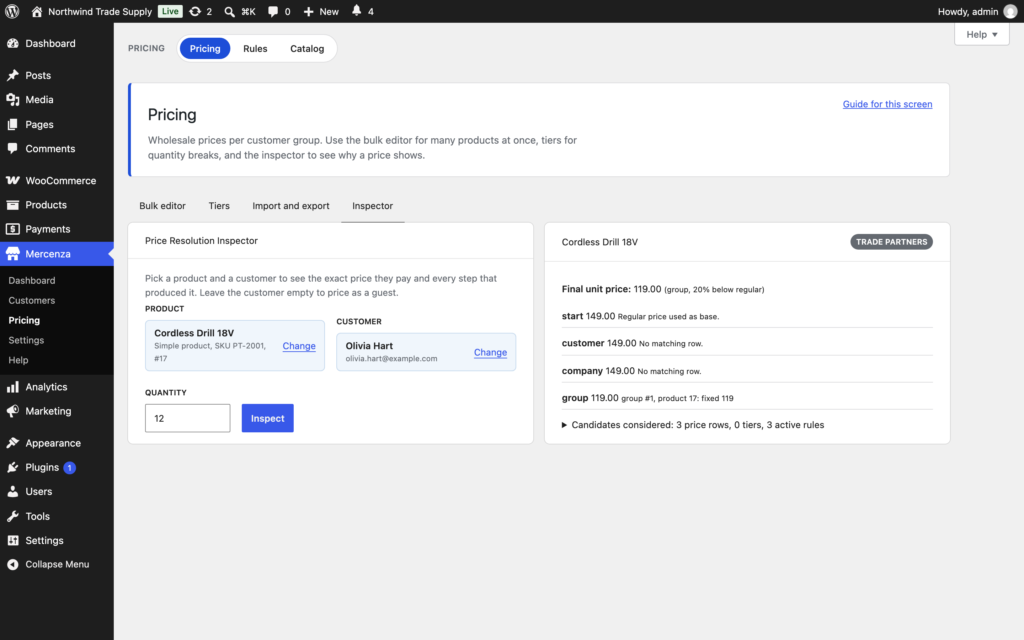The height and width of the screenshot is (640, 1024).
Task: Click the 'company 149.00' step row
Action: click(x=746, y=370)
